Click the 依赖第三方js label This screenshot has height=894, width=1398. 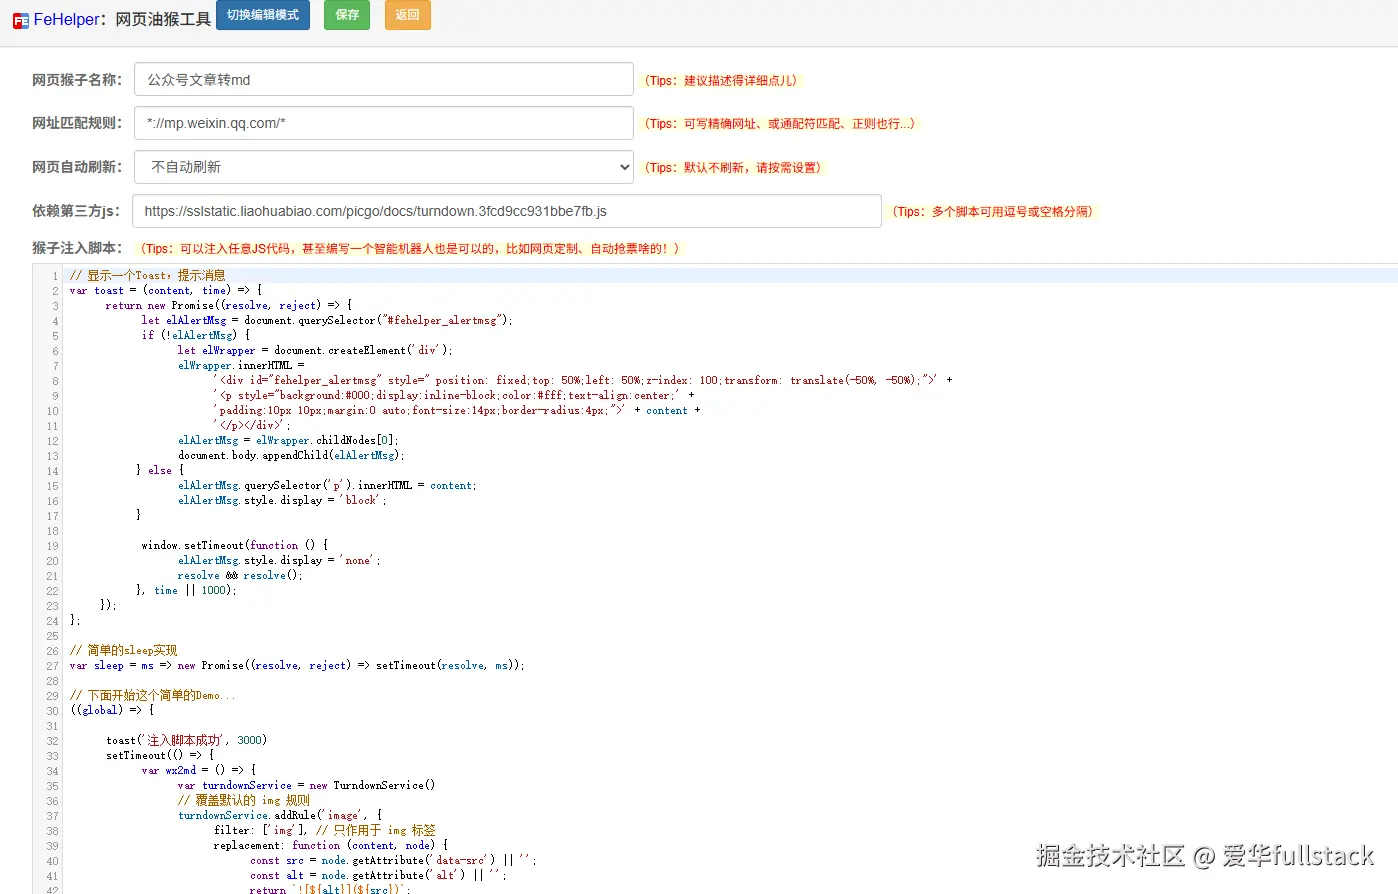point(76,211)
